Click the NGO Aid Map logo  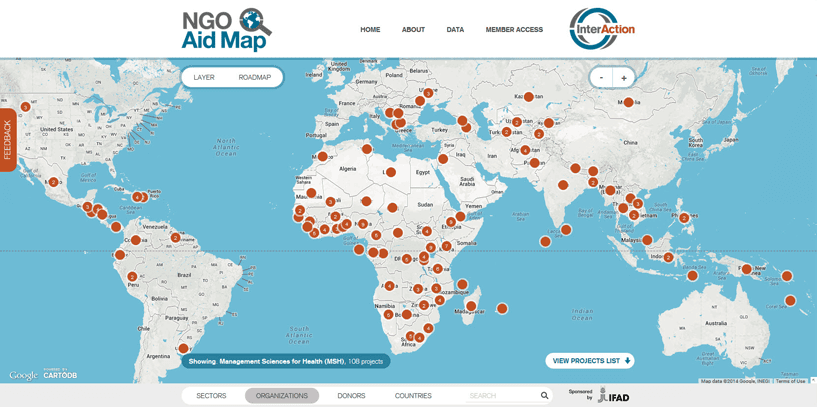pyautogui.click(x=227, y=30)
